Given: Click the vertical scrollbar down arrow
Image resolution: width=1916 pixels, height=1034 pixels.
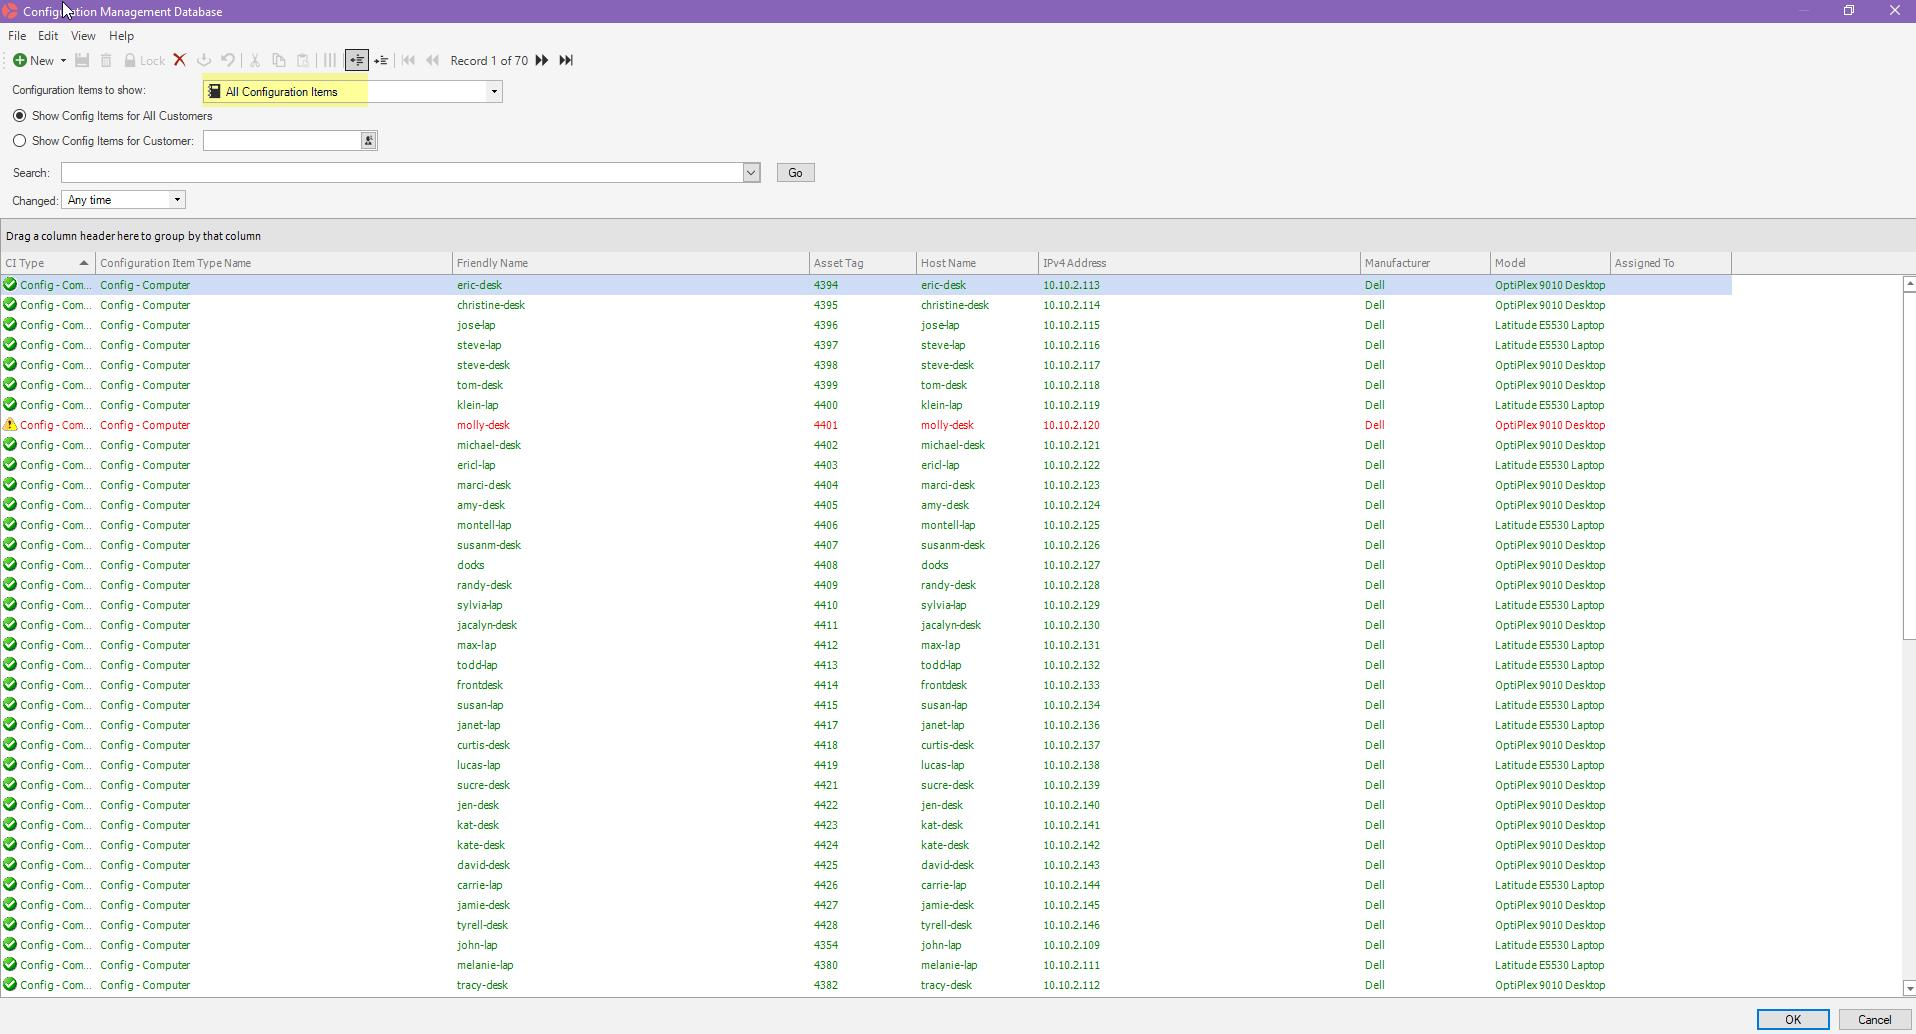Looking at the screenshot, I should pos(1908,989).
